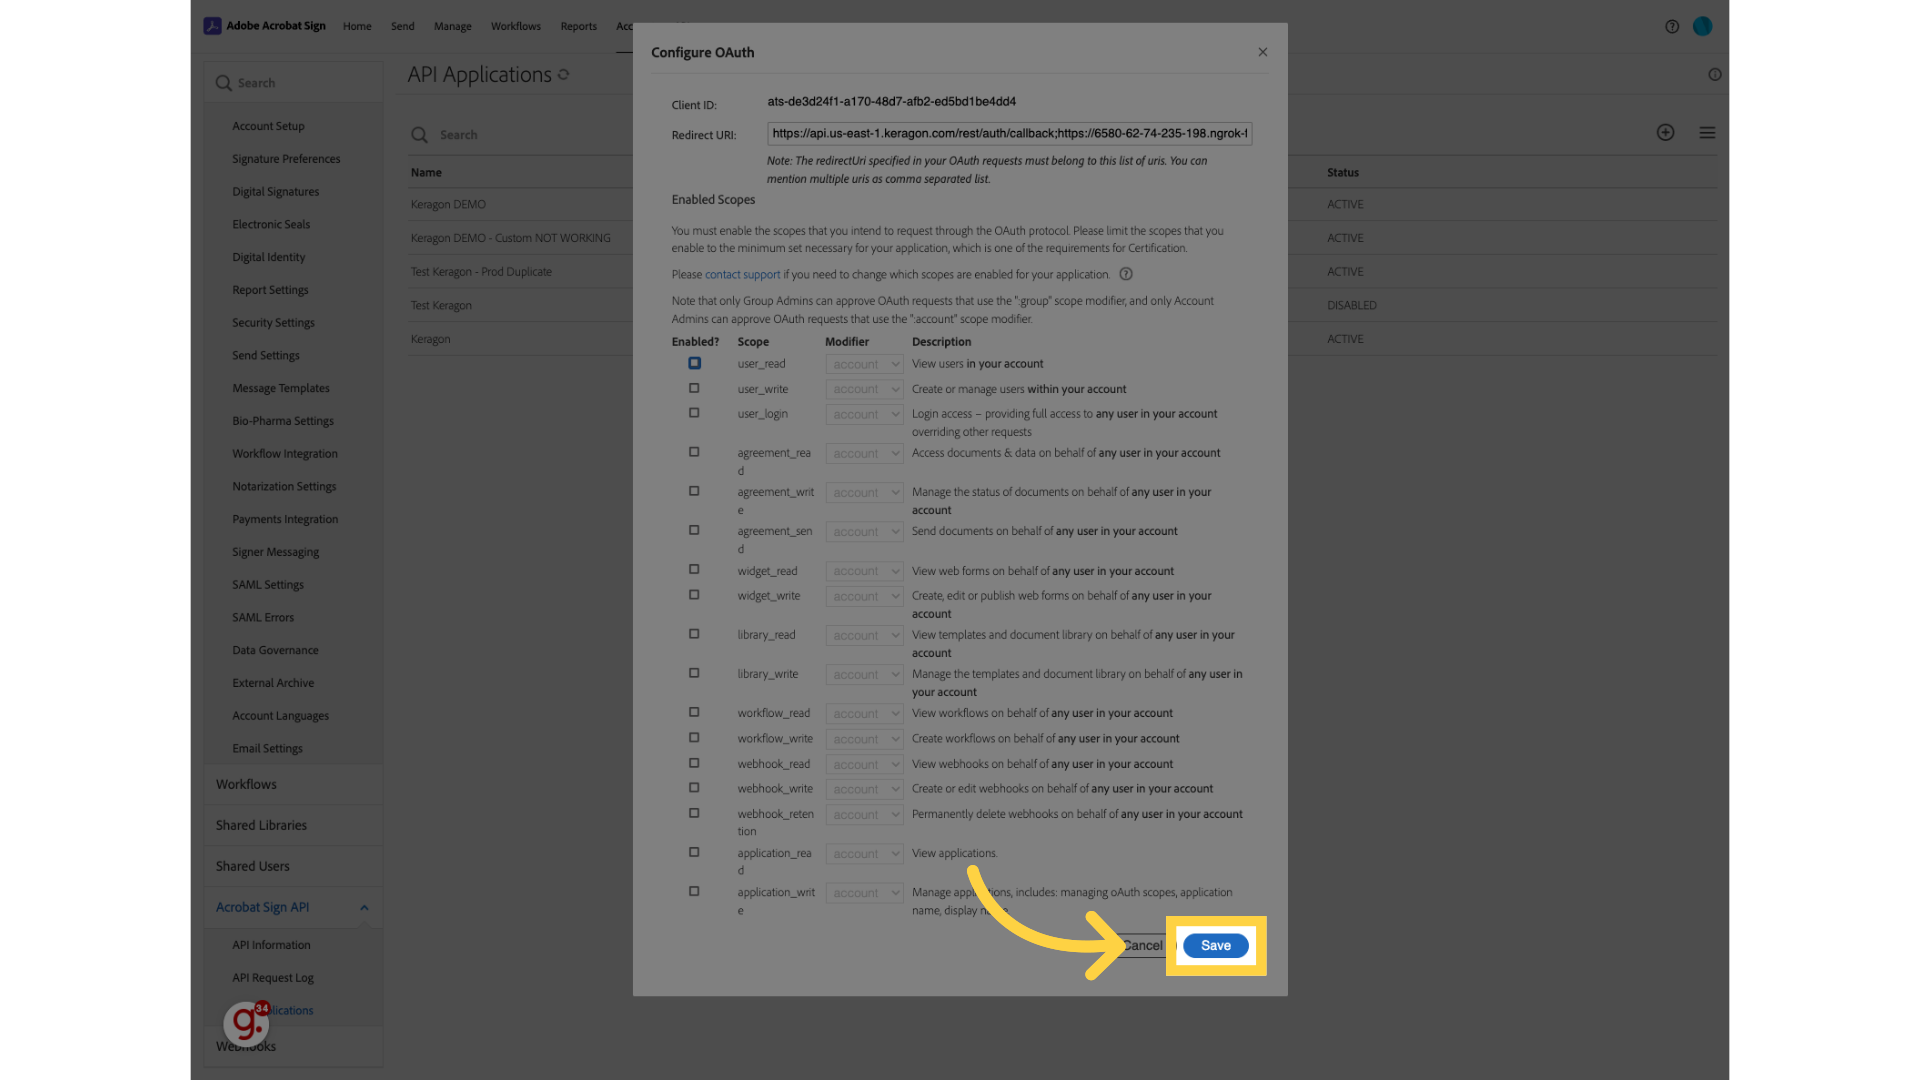The image size is (1920, 1080).
Task: Open the Send menu
Action: pos(403,27)
